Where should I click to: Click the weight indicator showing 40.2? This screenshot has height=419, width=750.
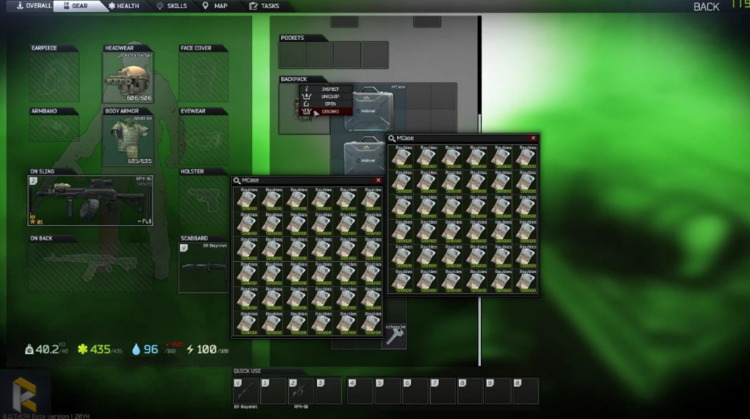click(x=46, y=350)
